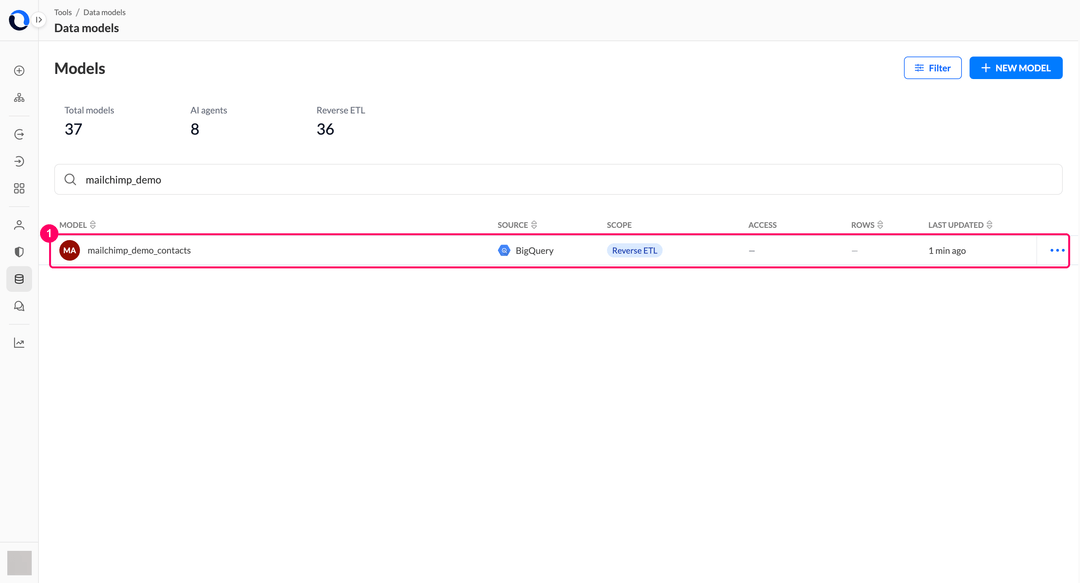
Task: Open the incoming arrow circle sidebar icon
Action: point(19,161)
